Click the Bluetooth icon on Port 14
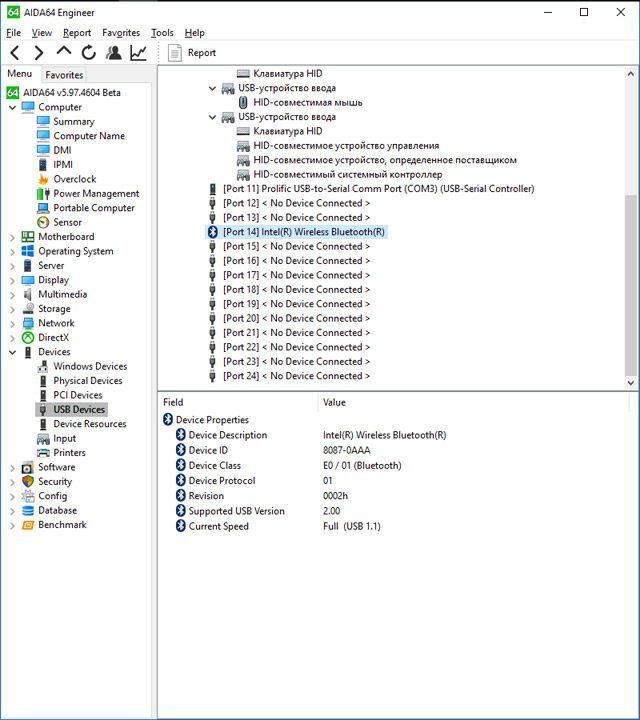The image size is (640, 720). coord(212,232)
